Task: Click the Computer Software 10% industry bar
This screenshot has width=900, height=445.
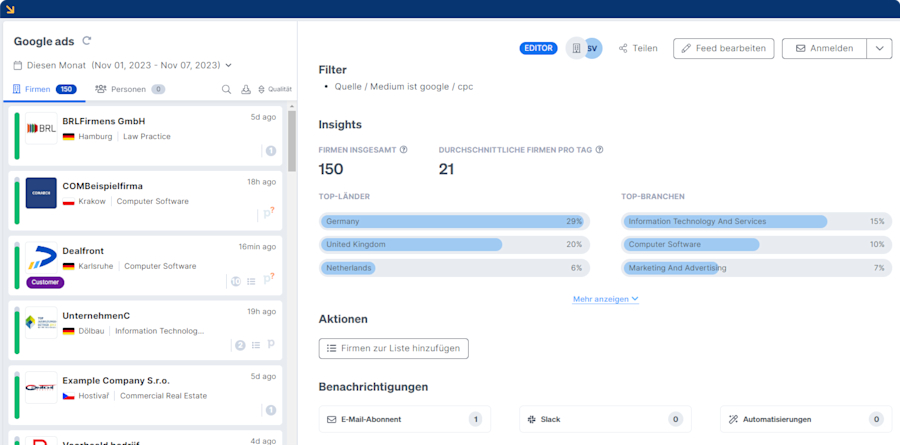Action: pos(757,244)
